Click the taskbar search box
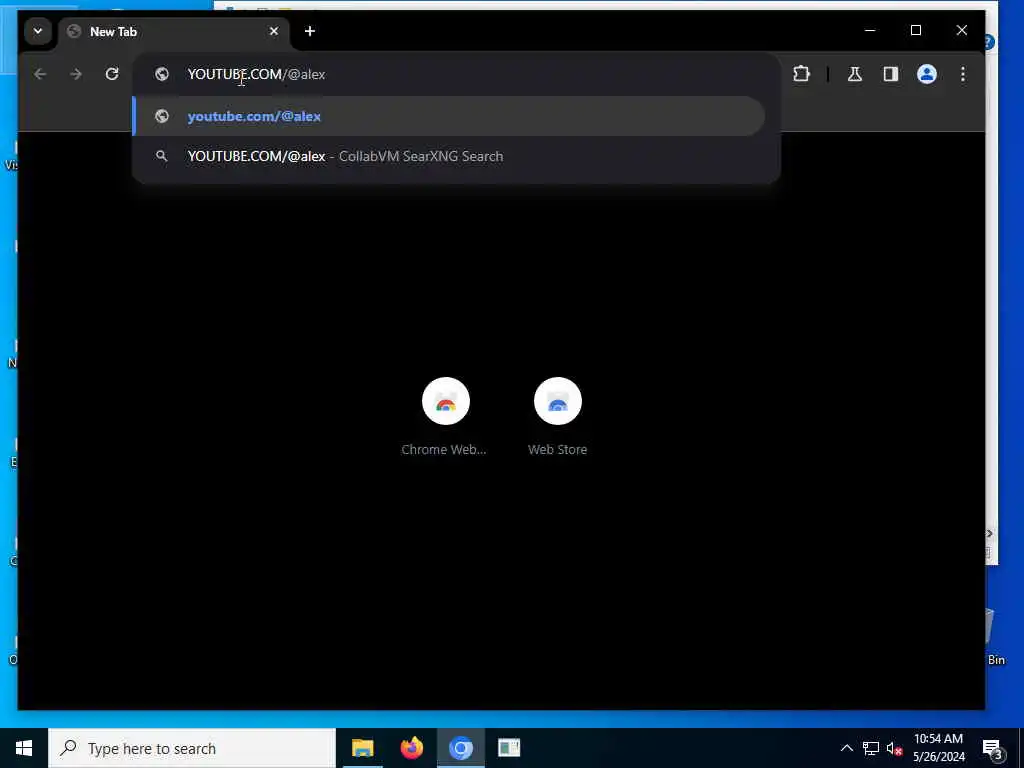Image resolution: width=1024 pixels, height=768 pixels. click(x=192, y=748)
